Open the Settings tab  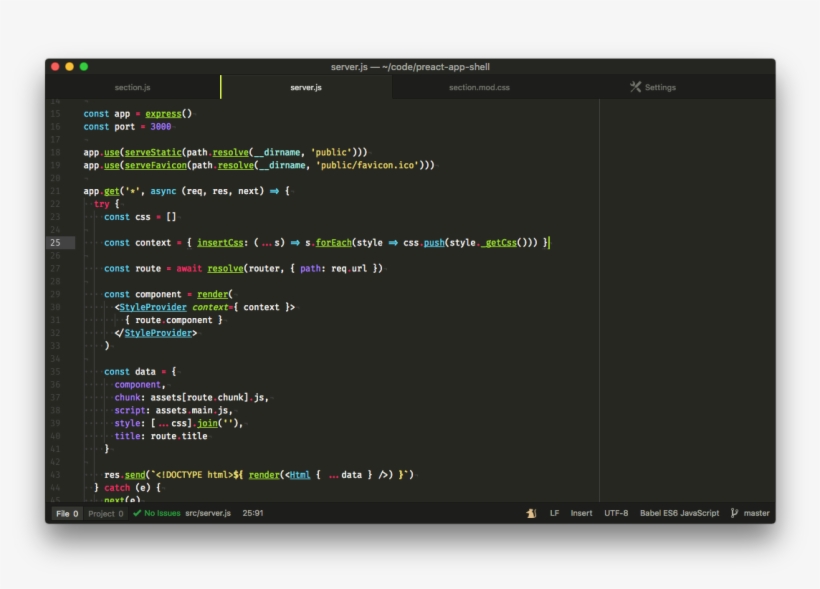point(656,87)
